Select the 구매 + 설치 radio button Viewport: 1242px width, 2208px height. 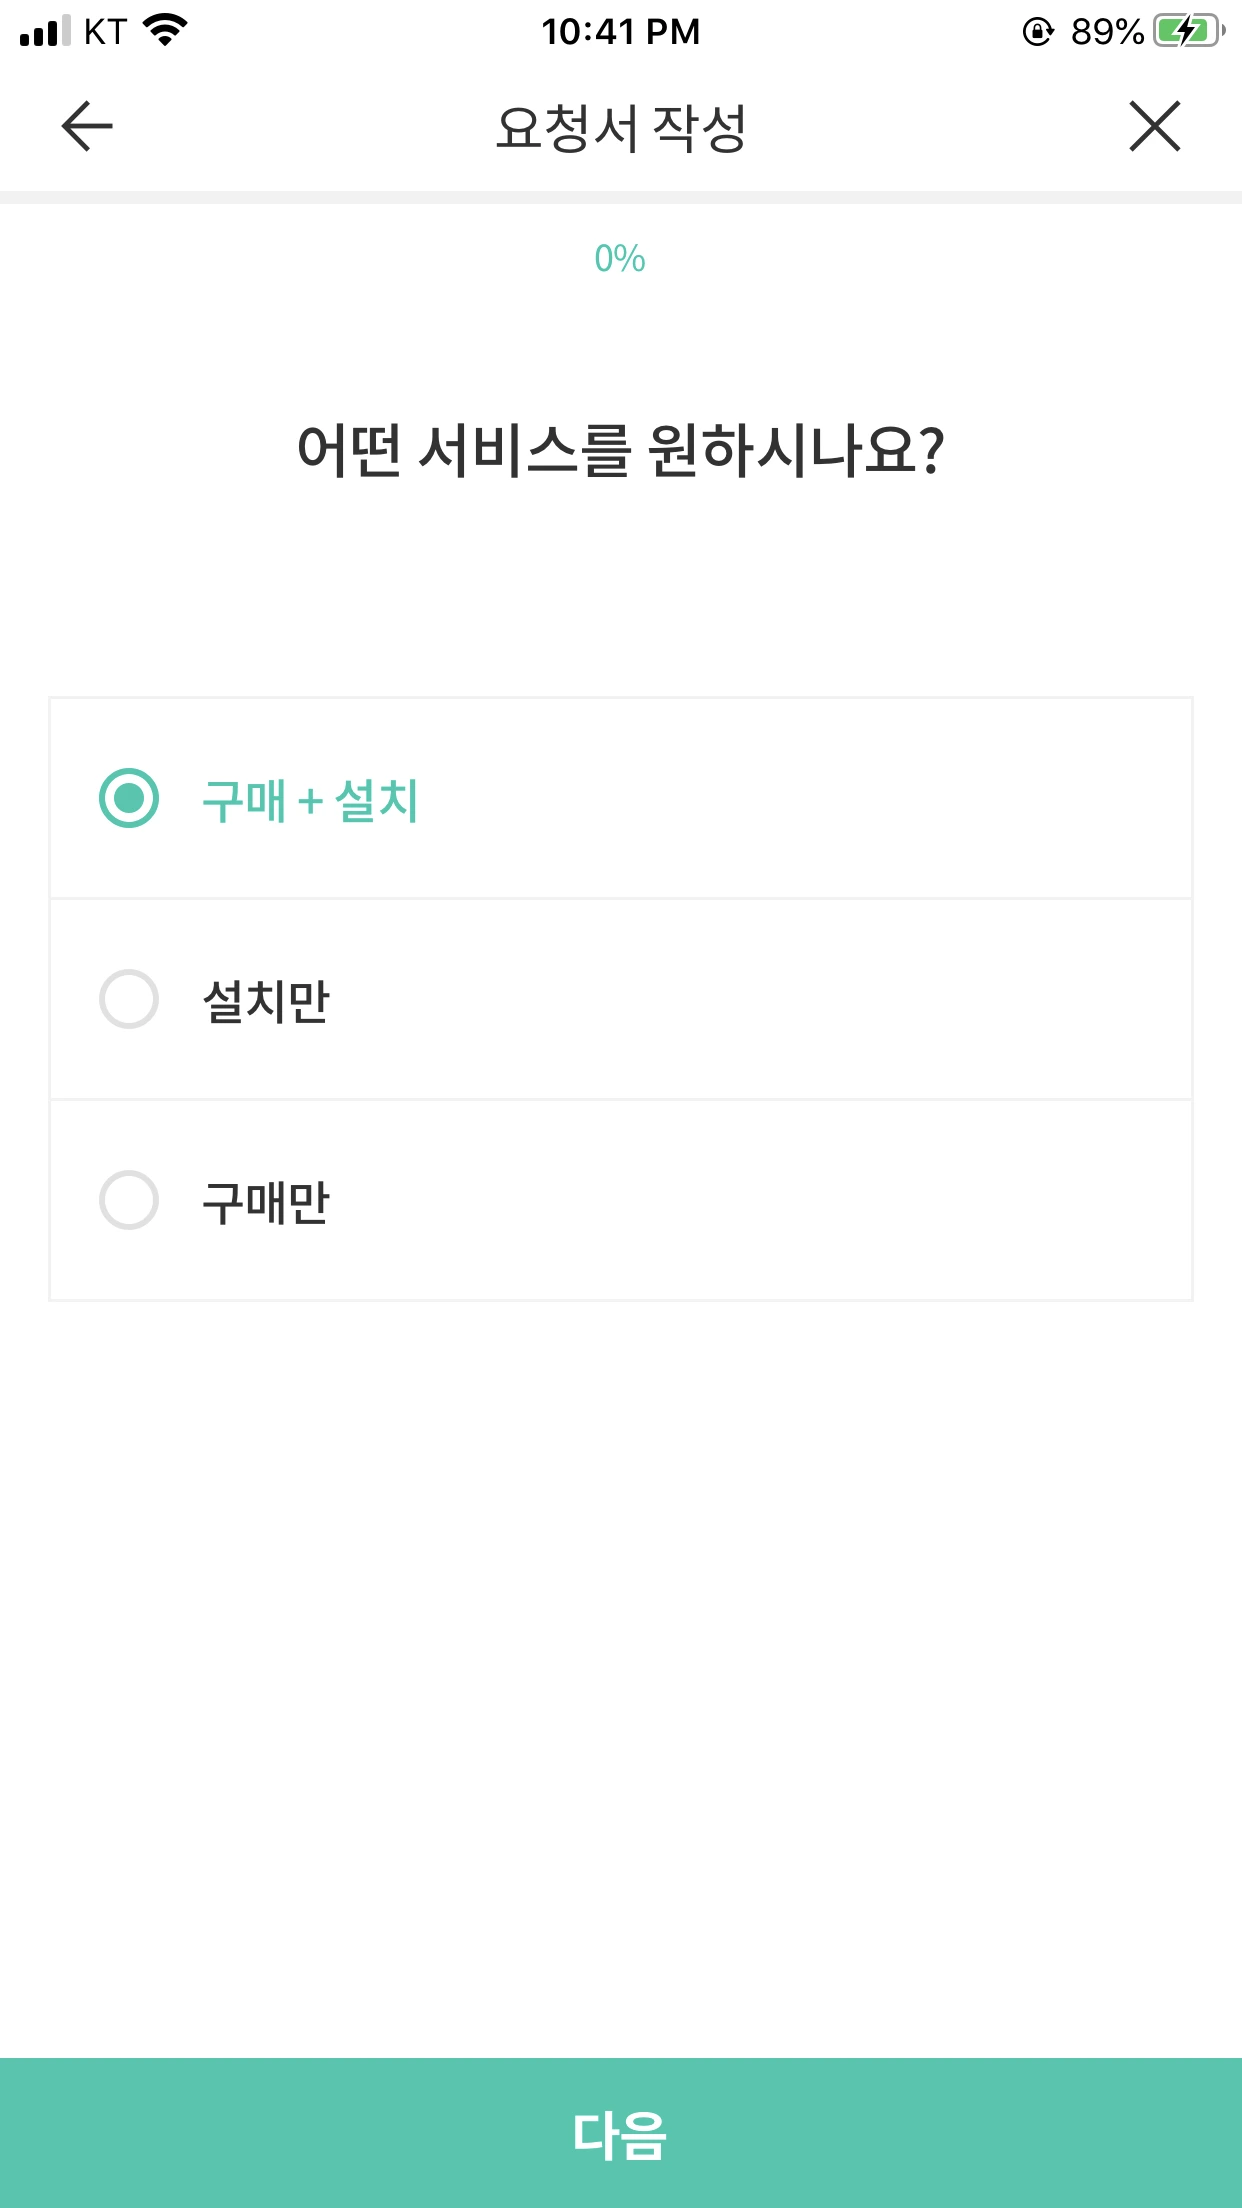click(129, 798)
